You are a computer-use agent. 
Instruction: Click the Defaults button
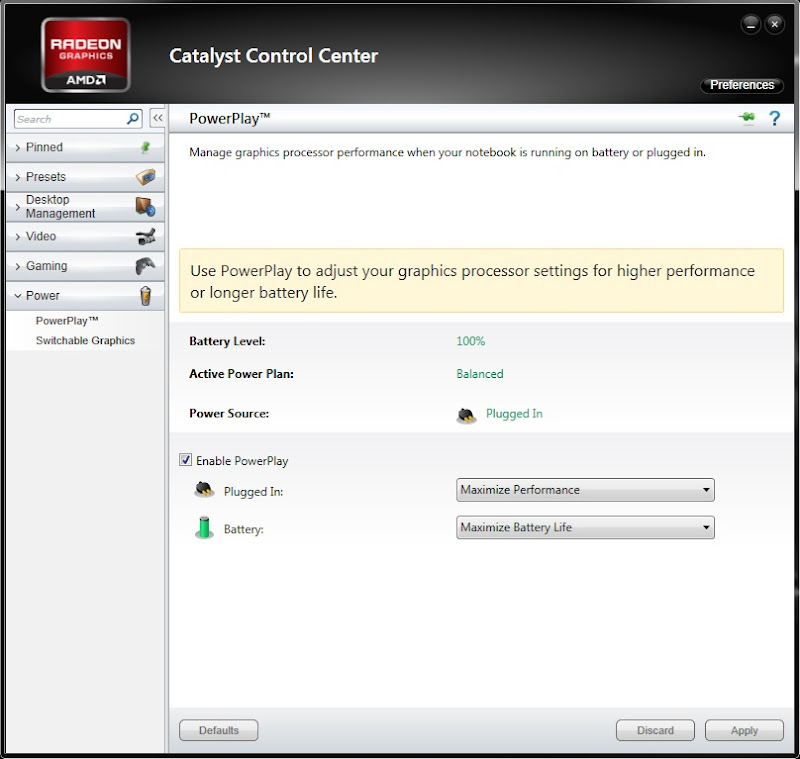coord(218,730)
